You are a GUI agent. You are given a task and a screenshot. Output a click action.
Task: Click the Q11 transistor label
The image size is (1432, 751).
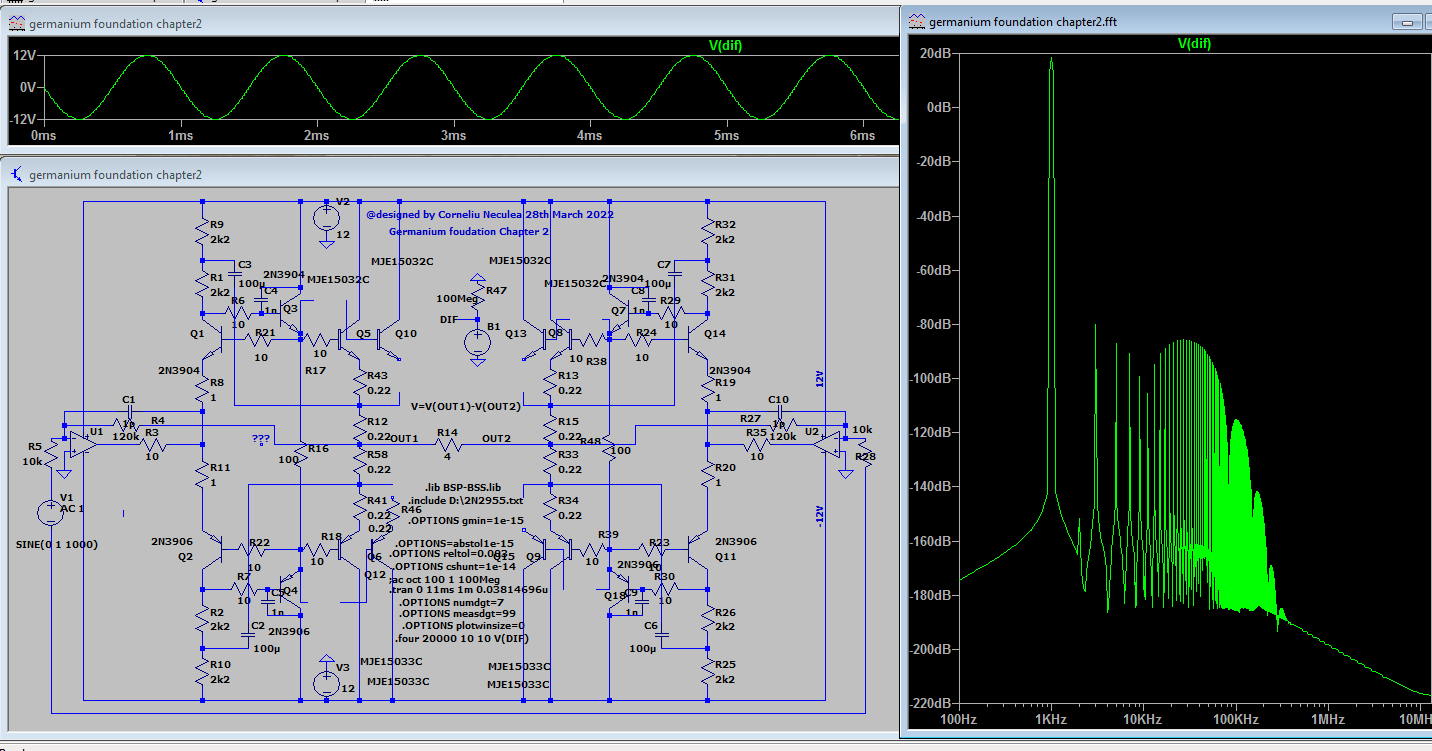pos(726,556)
